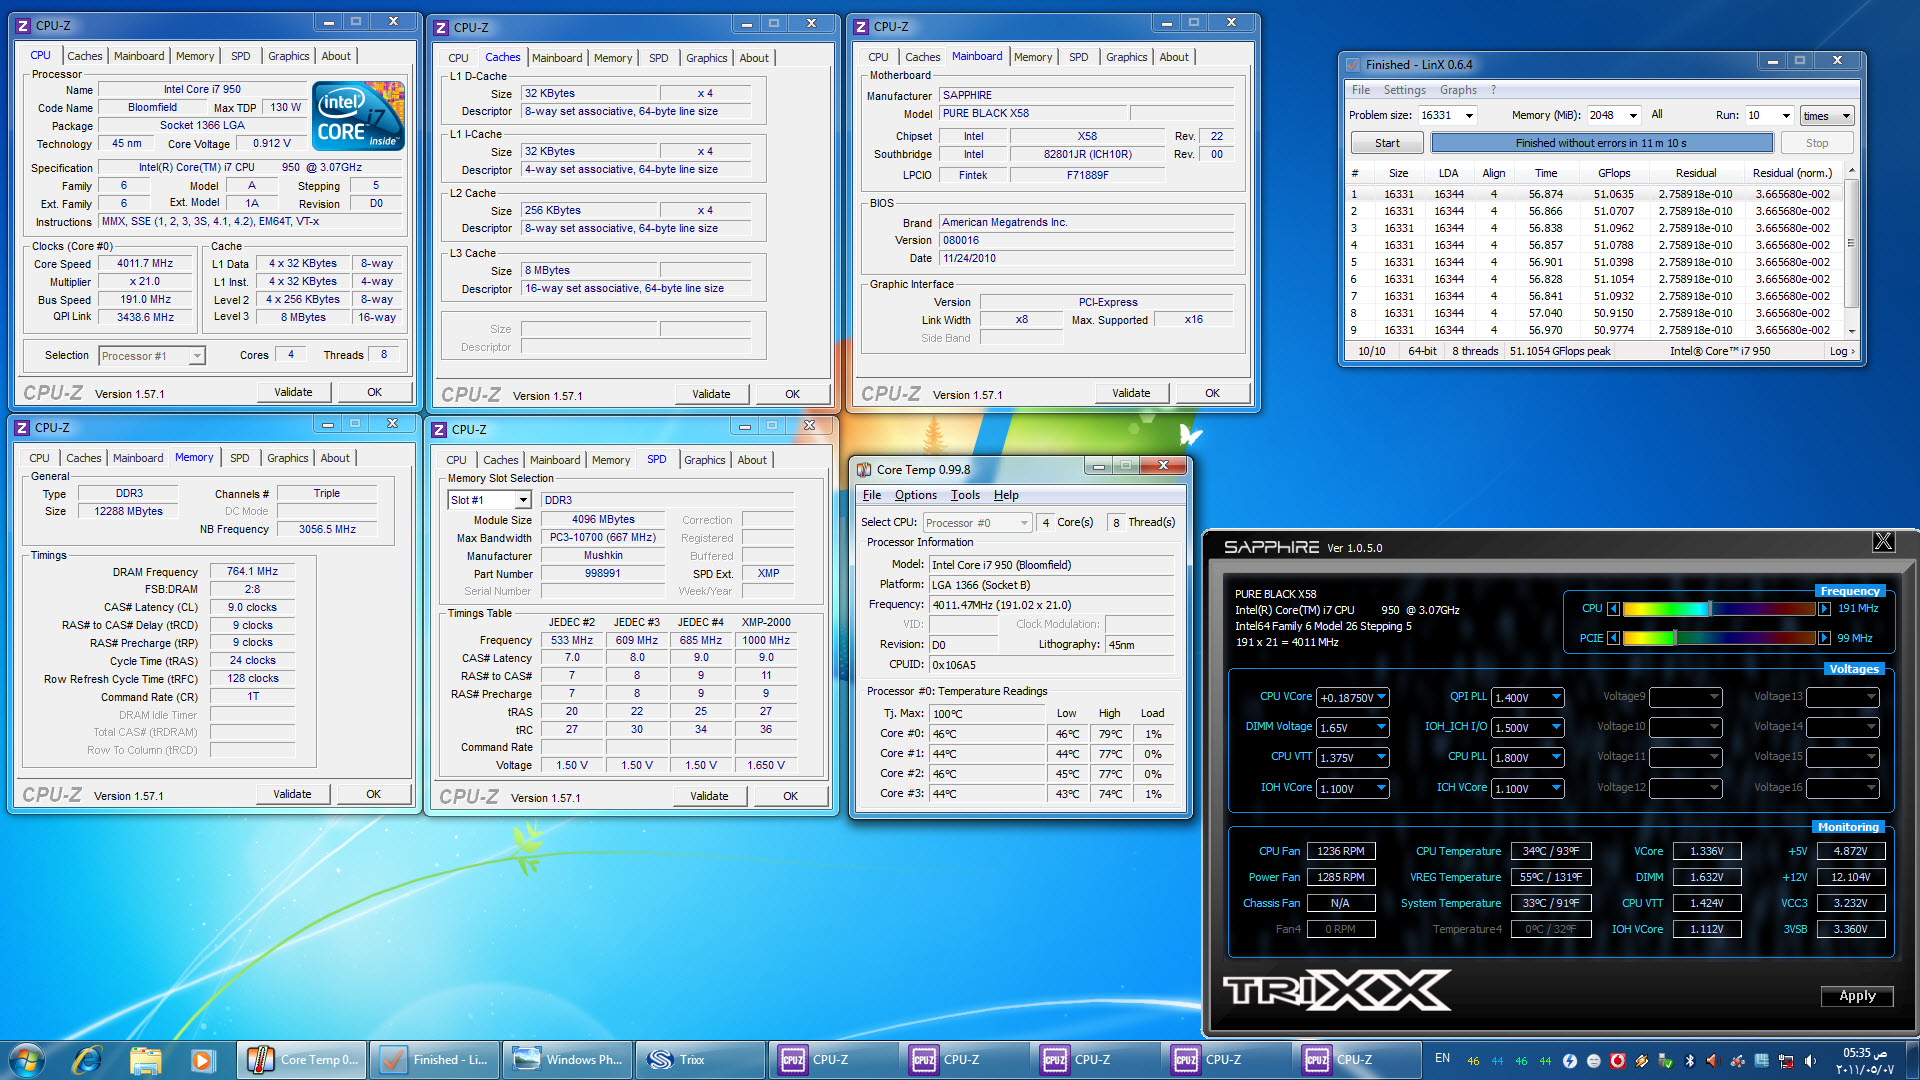Click the orange Winamp tray icon
The width and height of the screenshot is (1920, 1080).
point(1641,1061)
